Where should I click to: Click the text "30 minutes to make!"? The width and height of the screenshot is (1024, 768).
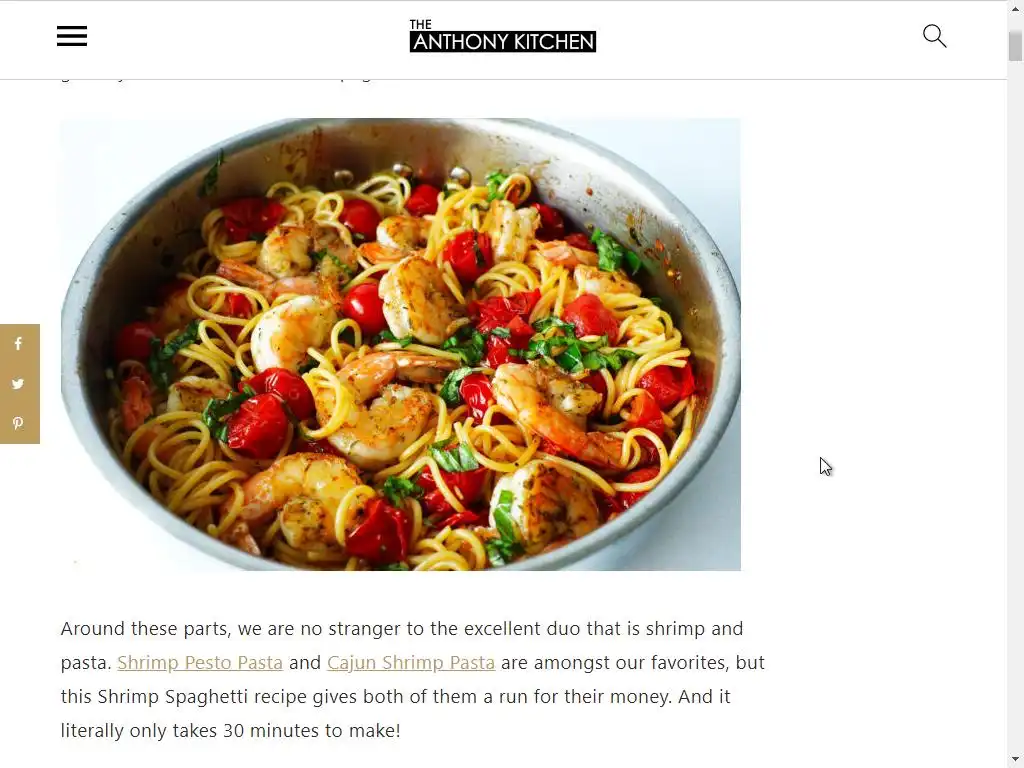tap(312, 730)
